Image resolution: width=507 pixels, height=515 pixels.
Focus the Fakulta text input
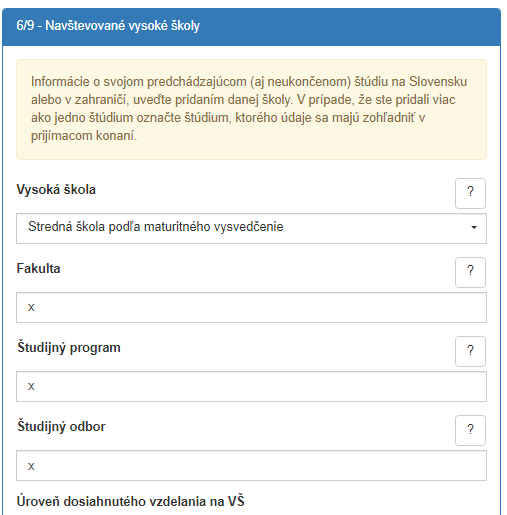(251, 307)
